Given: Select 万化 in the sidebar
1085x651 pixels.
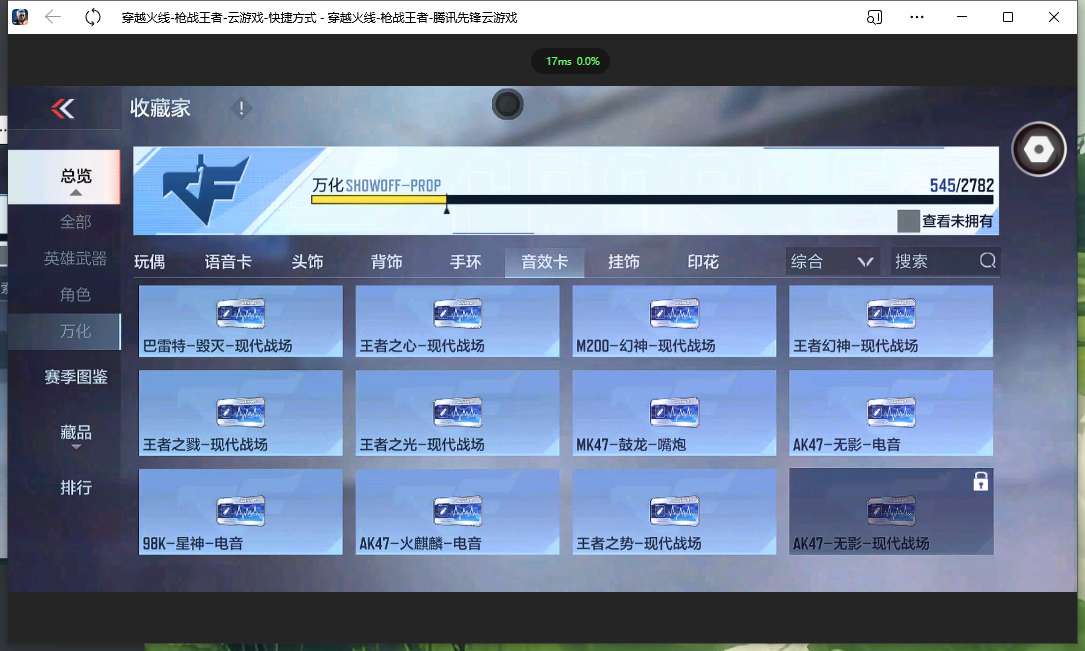Looking at the screenshot, I should pos(64,331).
